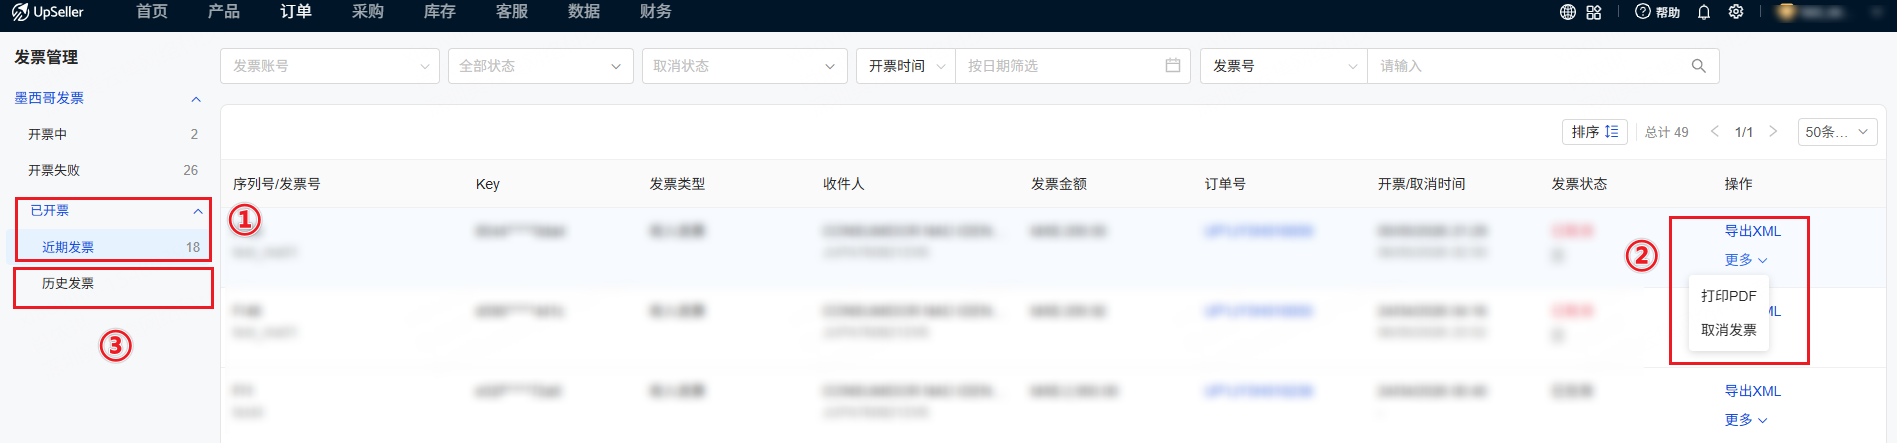Collapse the 墨西哥发票 section
The width and height of the screenshot is (1897, 443).
pyautogui.click(x=196, y=99)
